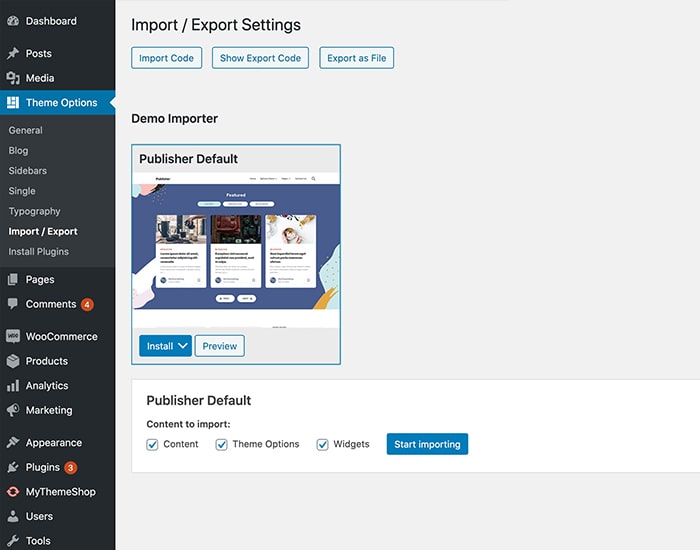Open Blog submenu item
Viewport: 700px width, 550px height.
pos(18,150)
